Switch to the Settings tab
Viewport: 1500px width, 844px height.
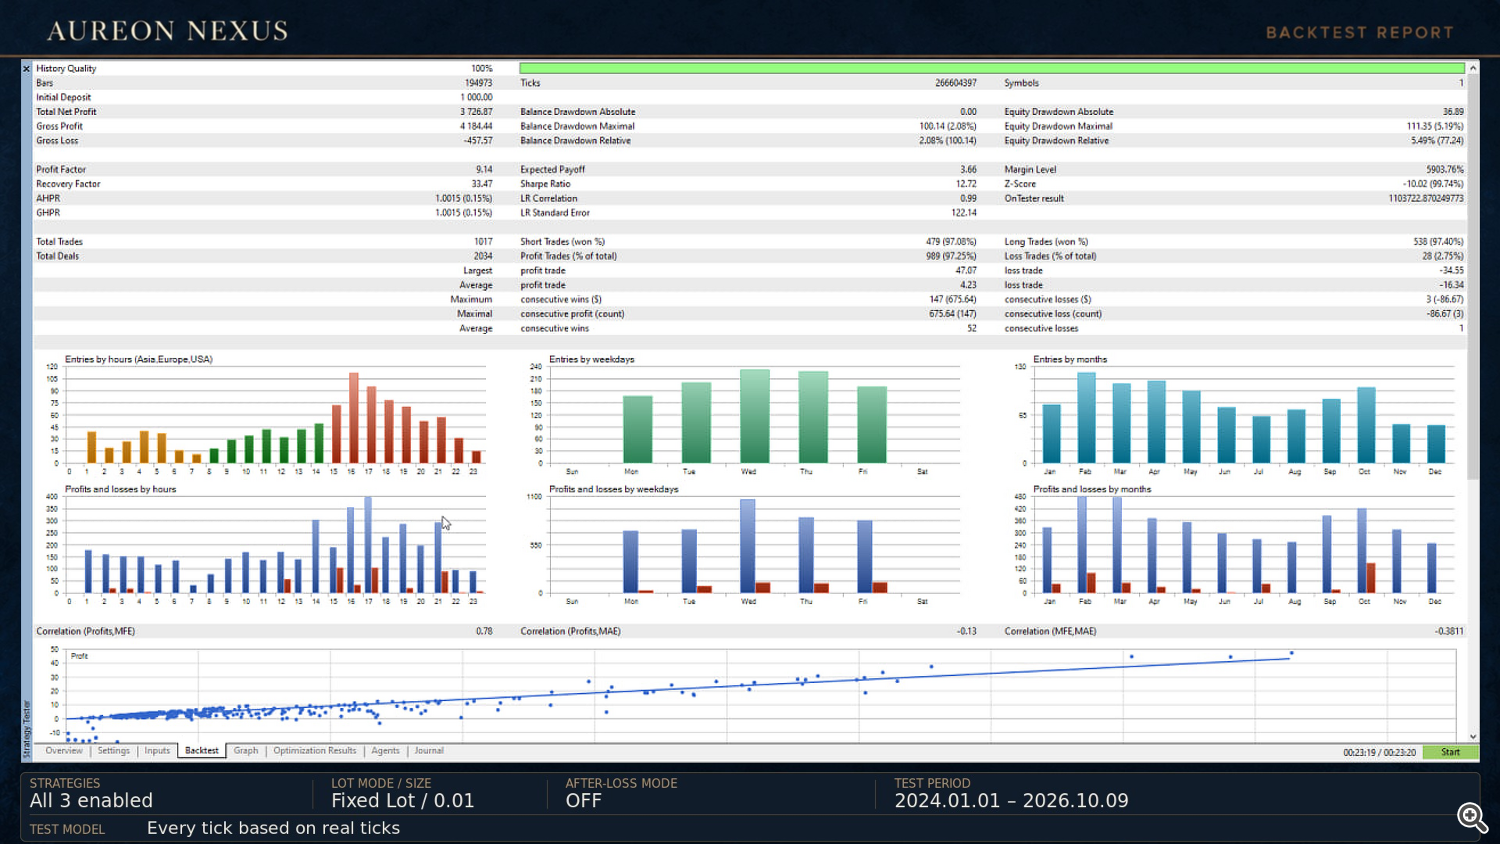(114, 751)
